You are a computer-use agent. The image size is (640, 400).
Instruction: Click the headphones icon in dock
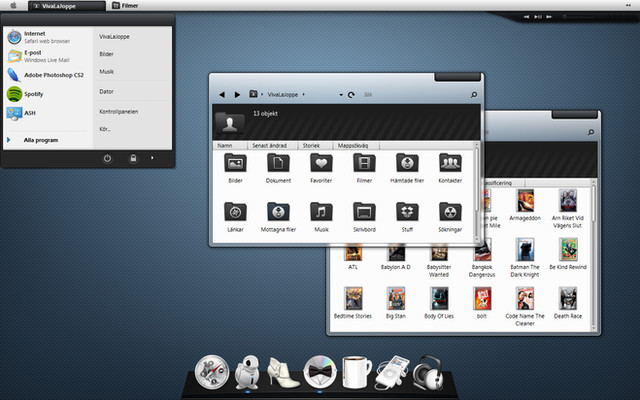428,373
